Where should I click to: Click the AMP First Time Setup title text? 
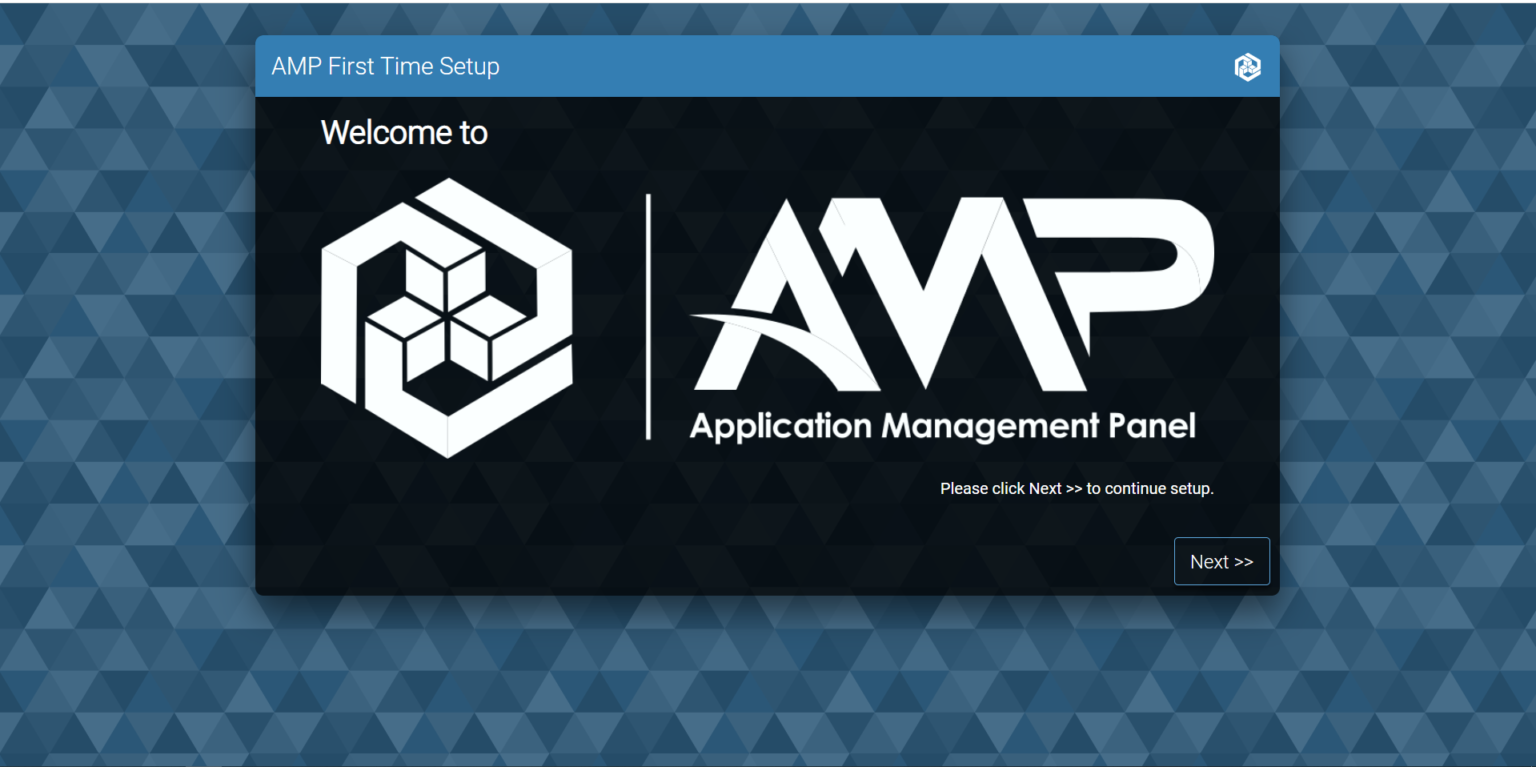tap(385, 66)
